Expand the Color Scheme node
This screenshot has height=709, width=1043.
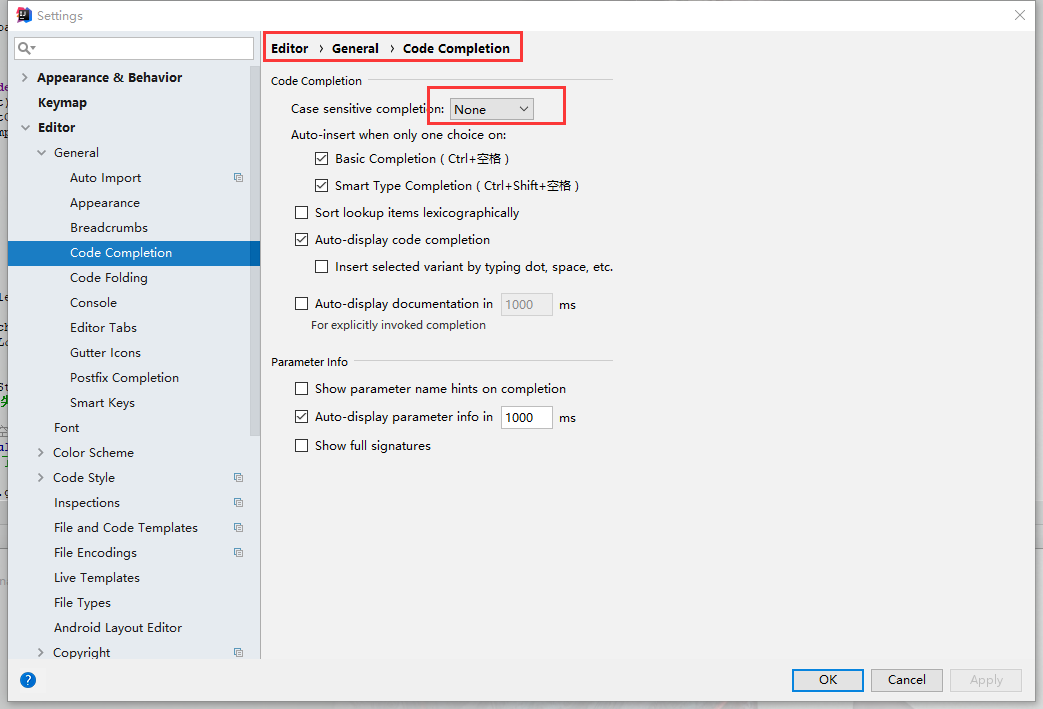pos(41,452)
